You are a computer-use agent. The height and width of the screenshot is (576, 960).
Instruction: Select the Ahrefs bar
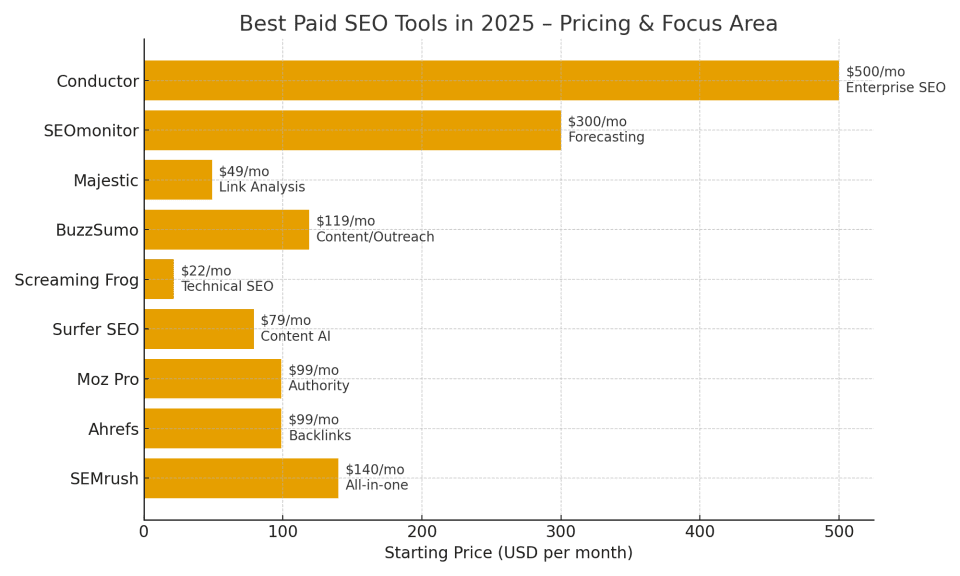point(212,428)
